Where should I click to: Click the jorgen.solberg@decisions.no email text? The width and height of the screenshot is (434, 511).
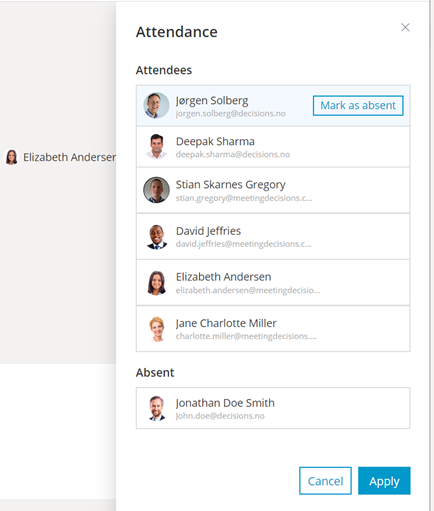point(231,114)
